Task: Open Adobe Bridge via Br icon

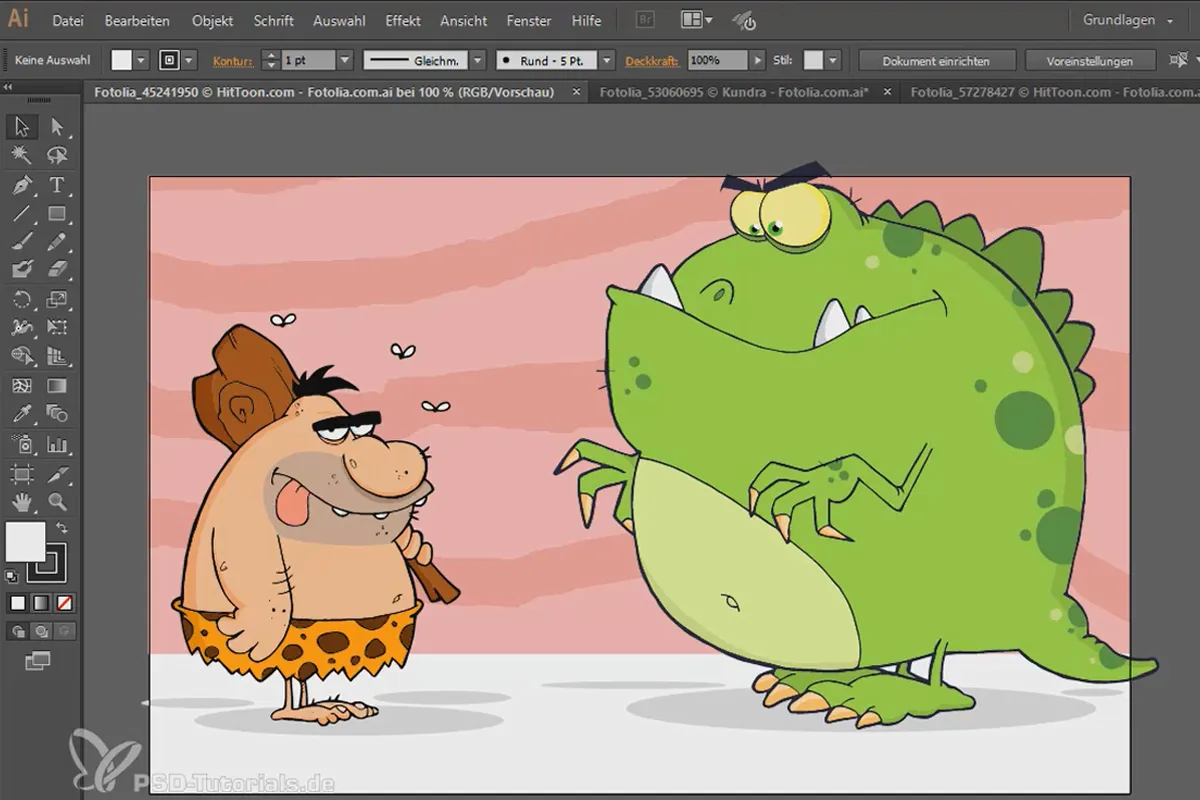Action: click(x=646, y=20)
